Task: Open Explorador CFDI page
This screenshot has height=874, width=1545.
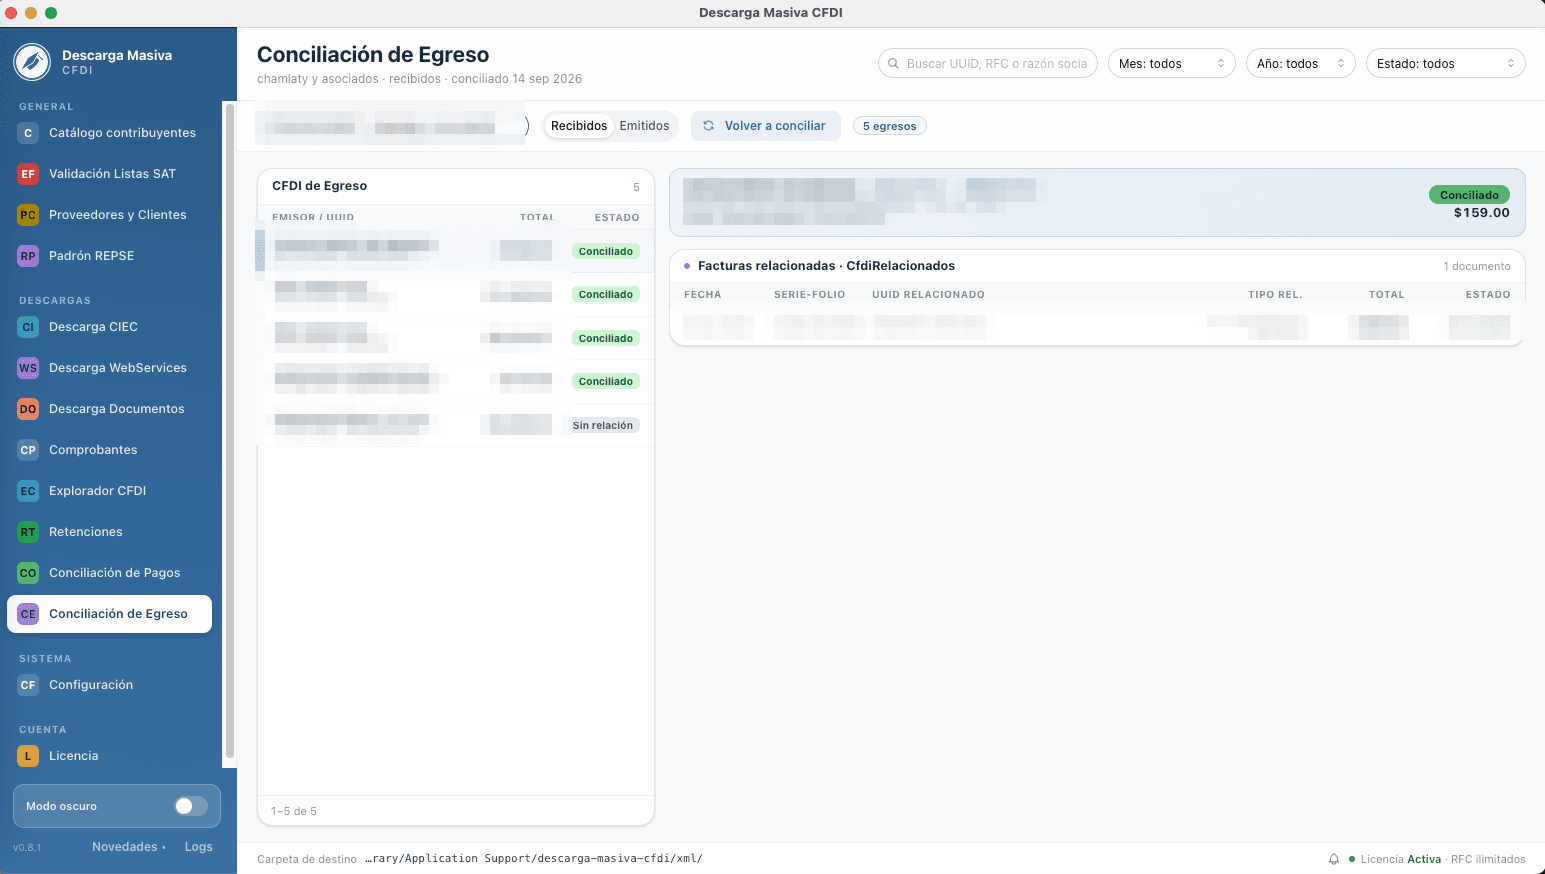Action: point(109,491)
